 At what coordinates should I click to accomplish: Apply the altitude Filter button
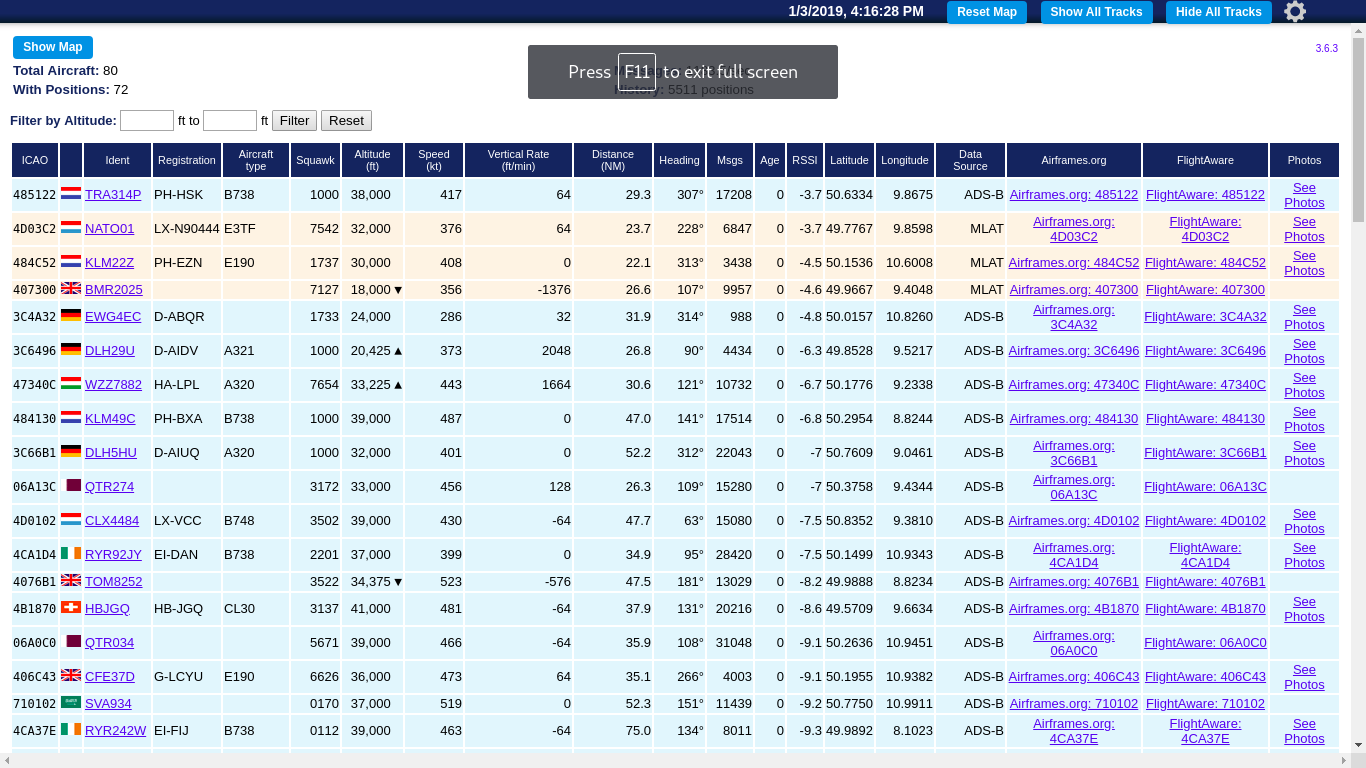tap(294, 120)
